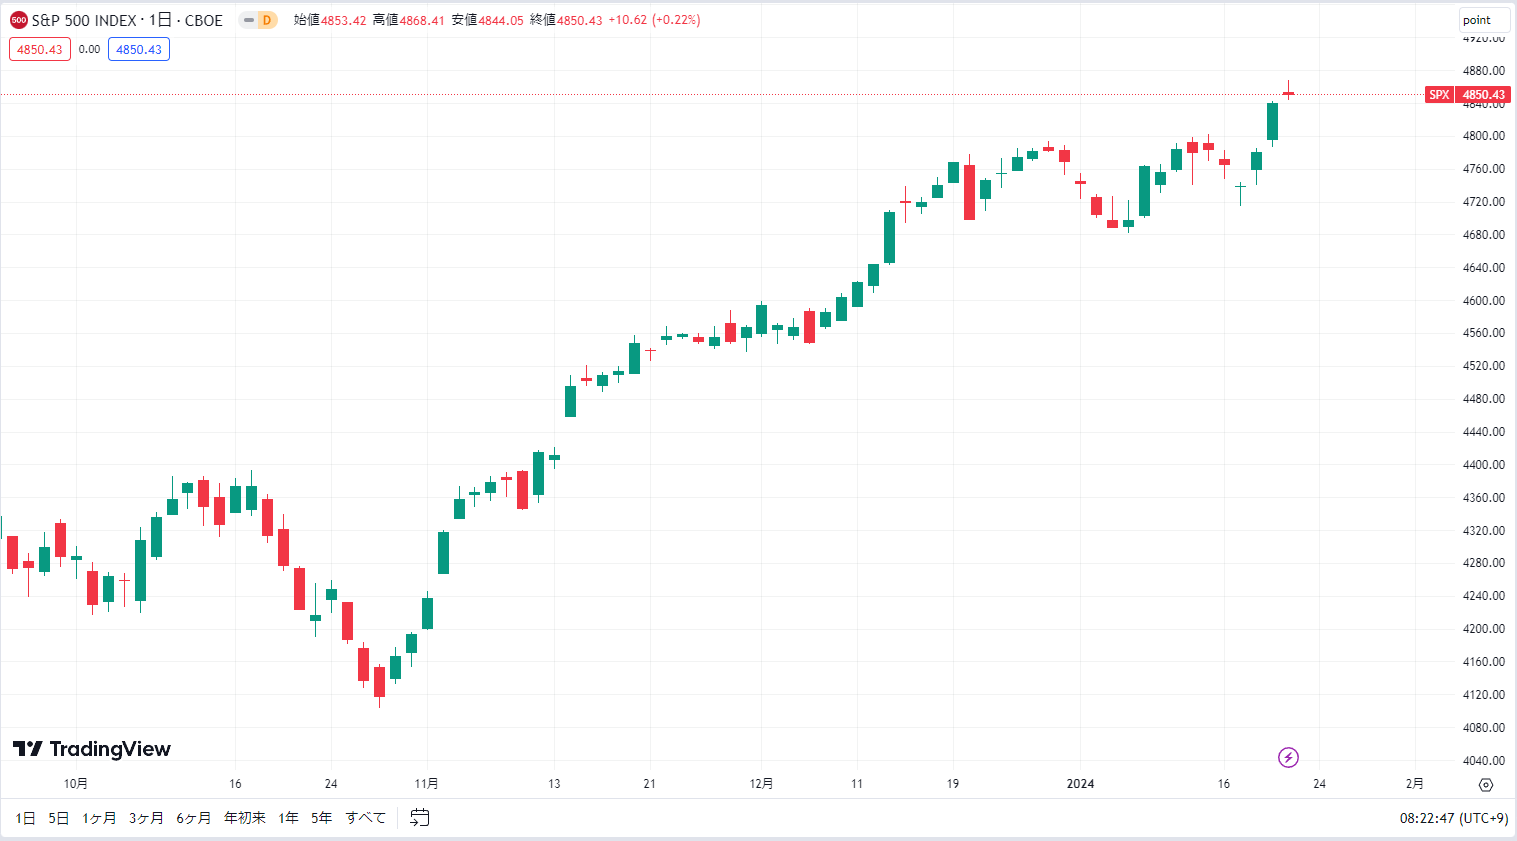Viewport: 1517px width, 841px height.
Task: Click the 4600.00 price axis label
Action: click(1483, 301)
